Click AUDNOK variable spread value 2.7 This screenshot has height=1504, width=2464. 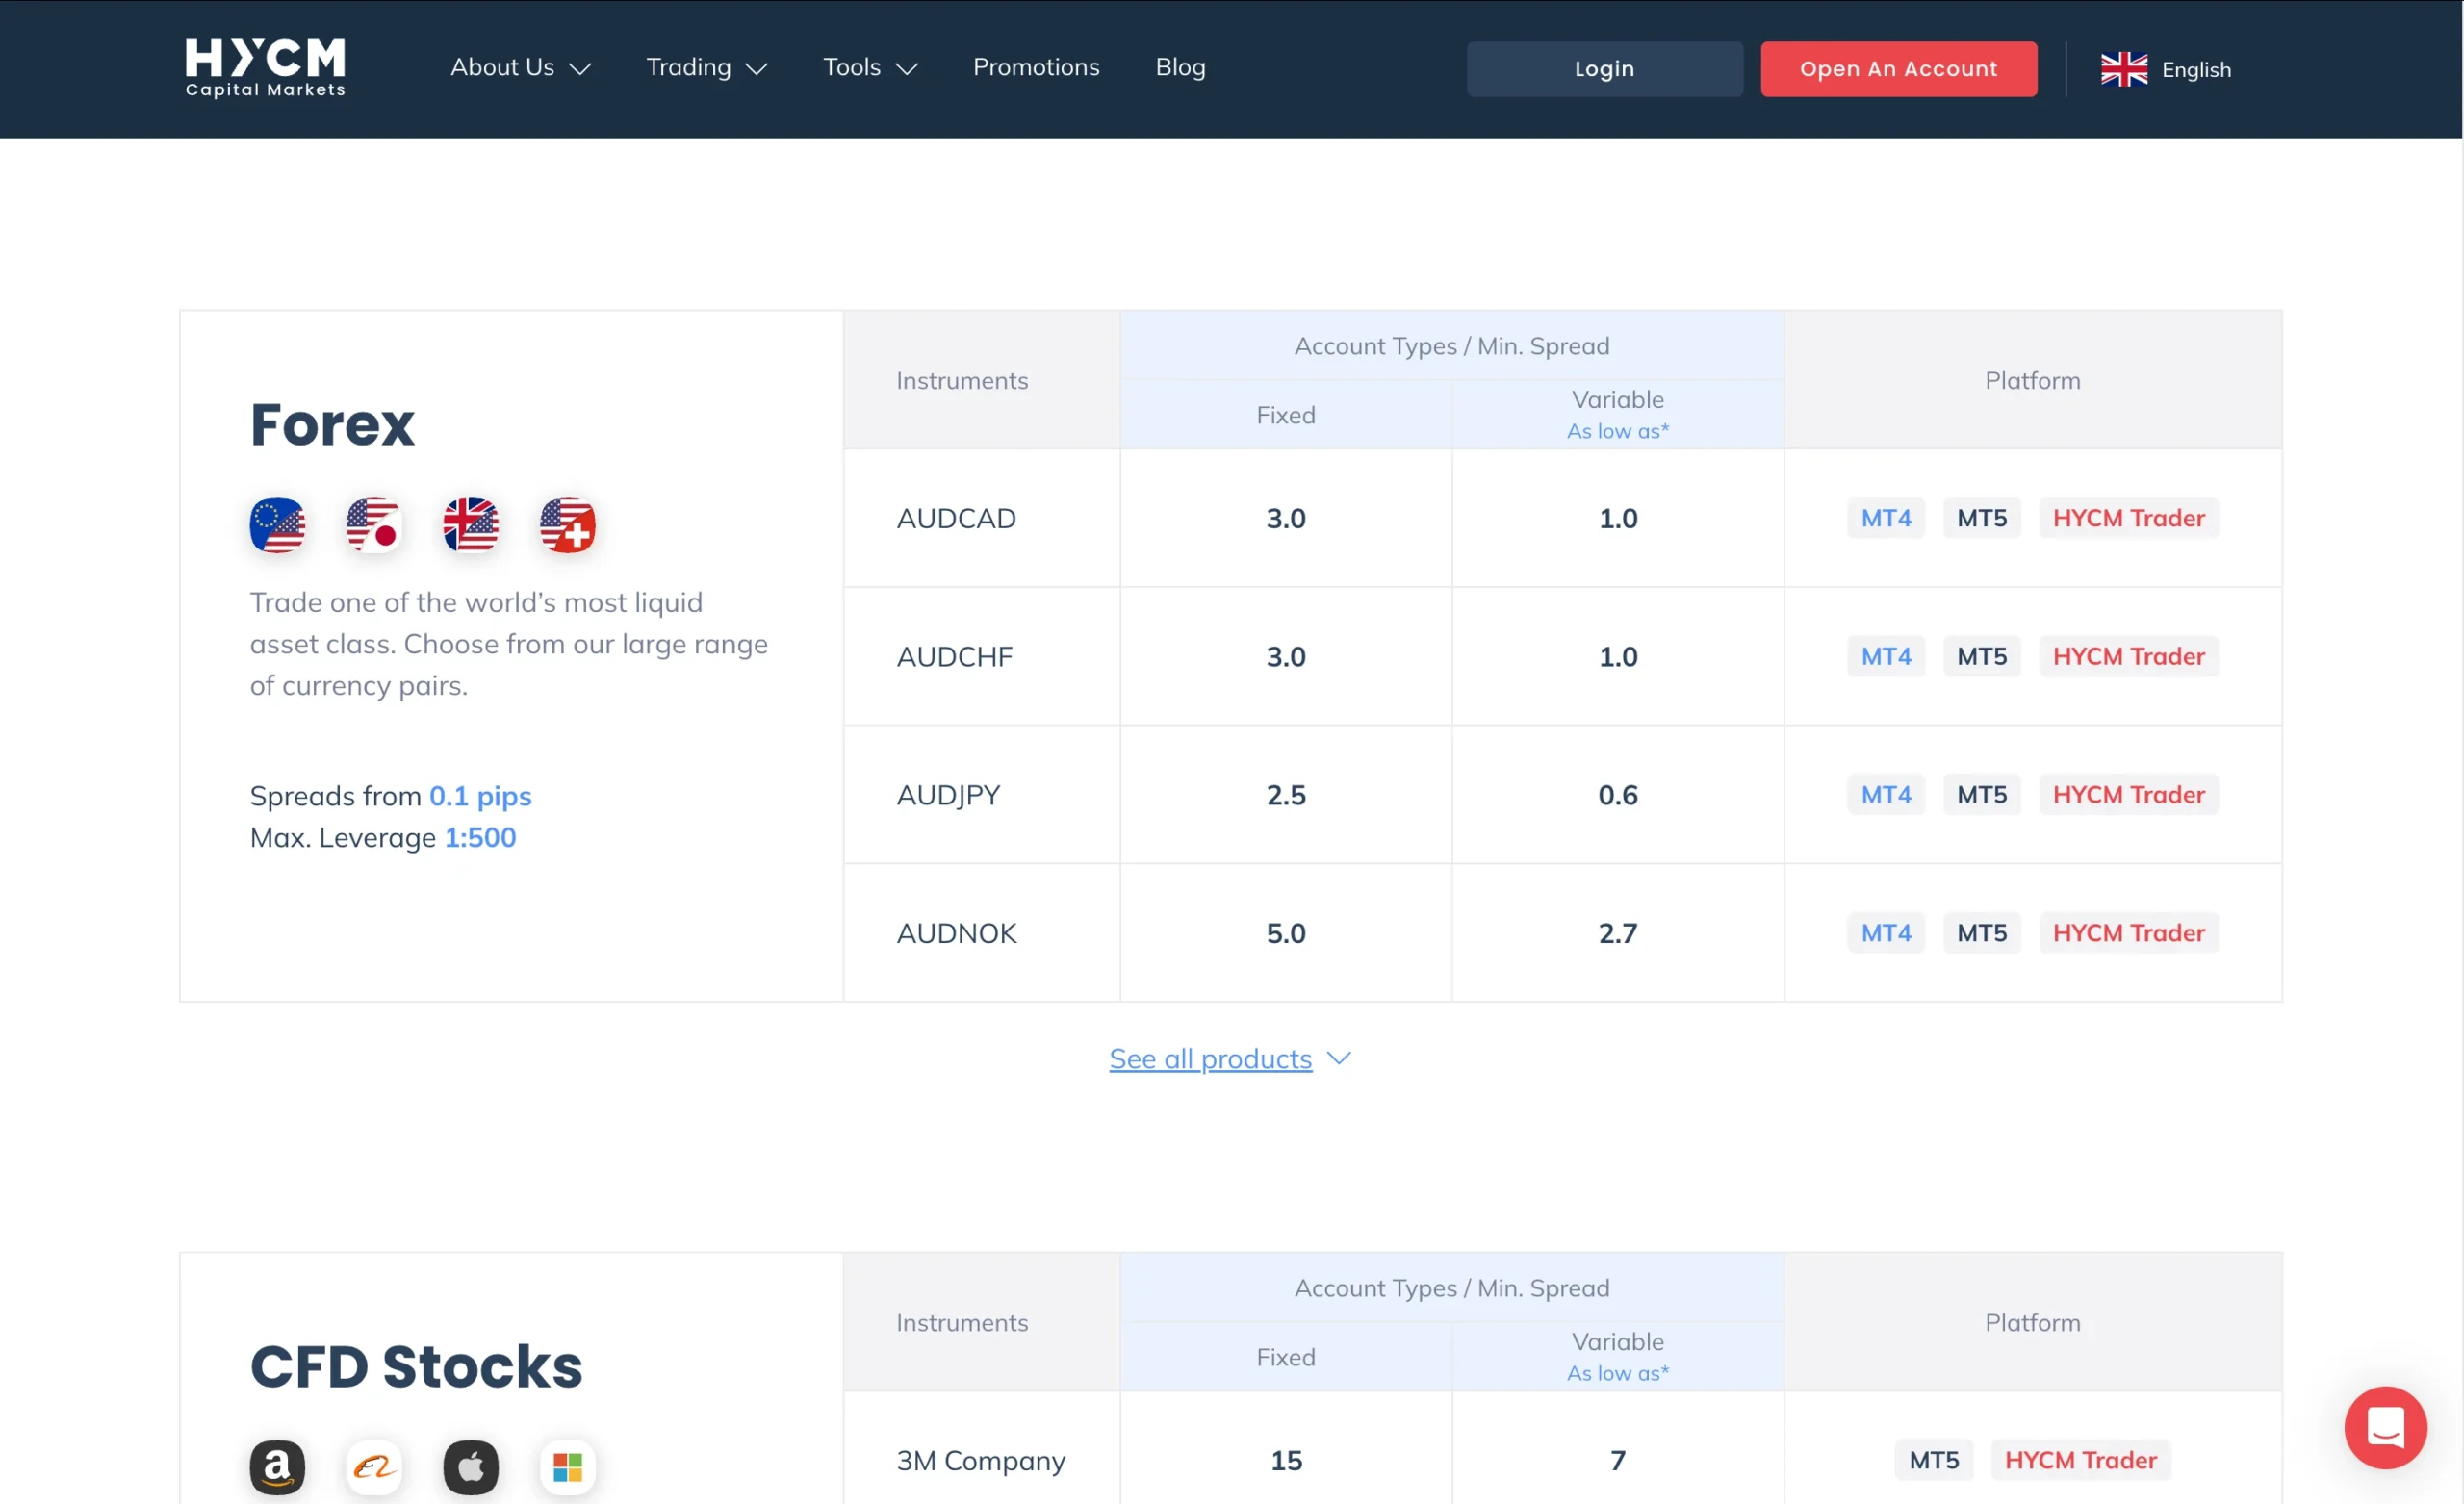1618,932
